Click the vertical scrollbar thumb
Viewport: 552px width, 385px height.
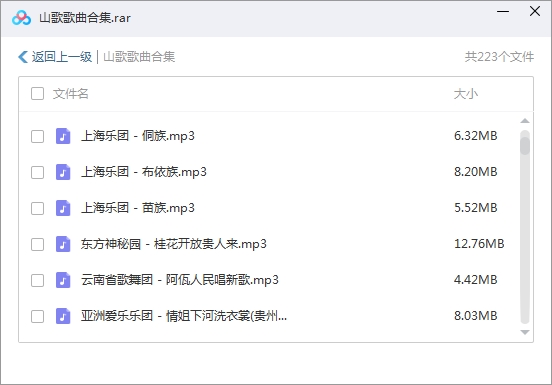point(525,146)
